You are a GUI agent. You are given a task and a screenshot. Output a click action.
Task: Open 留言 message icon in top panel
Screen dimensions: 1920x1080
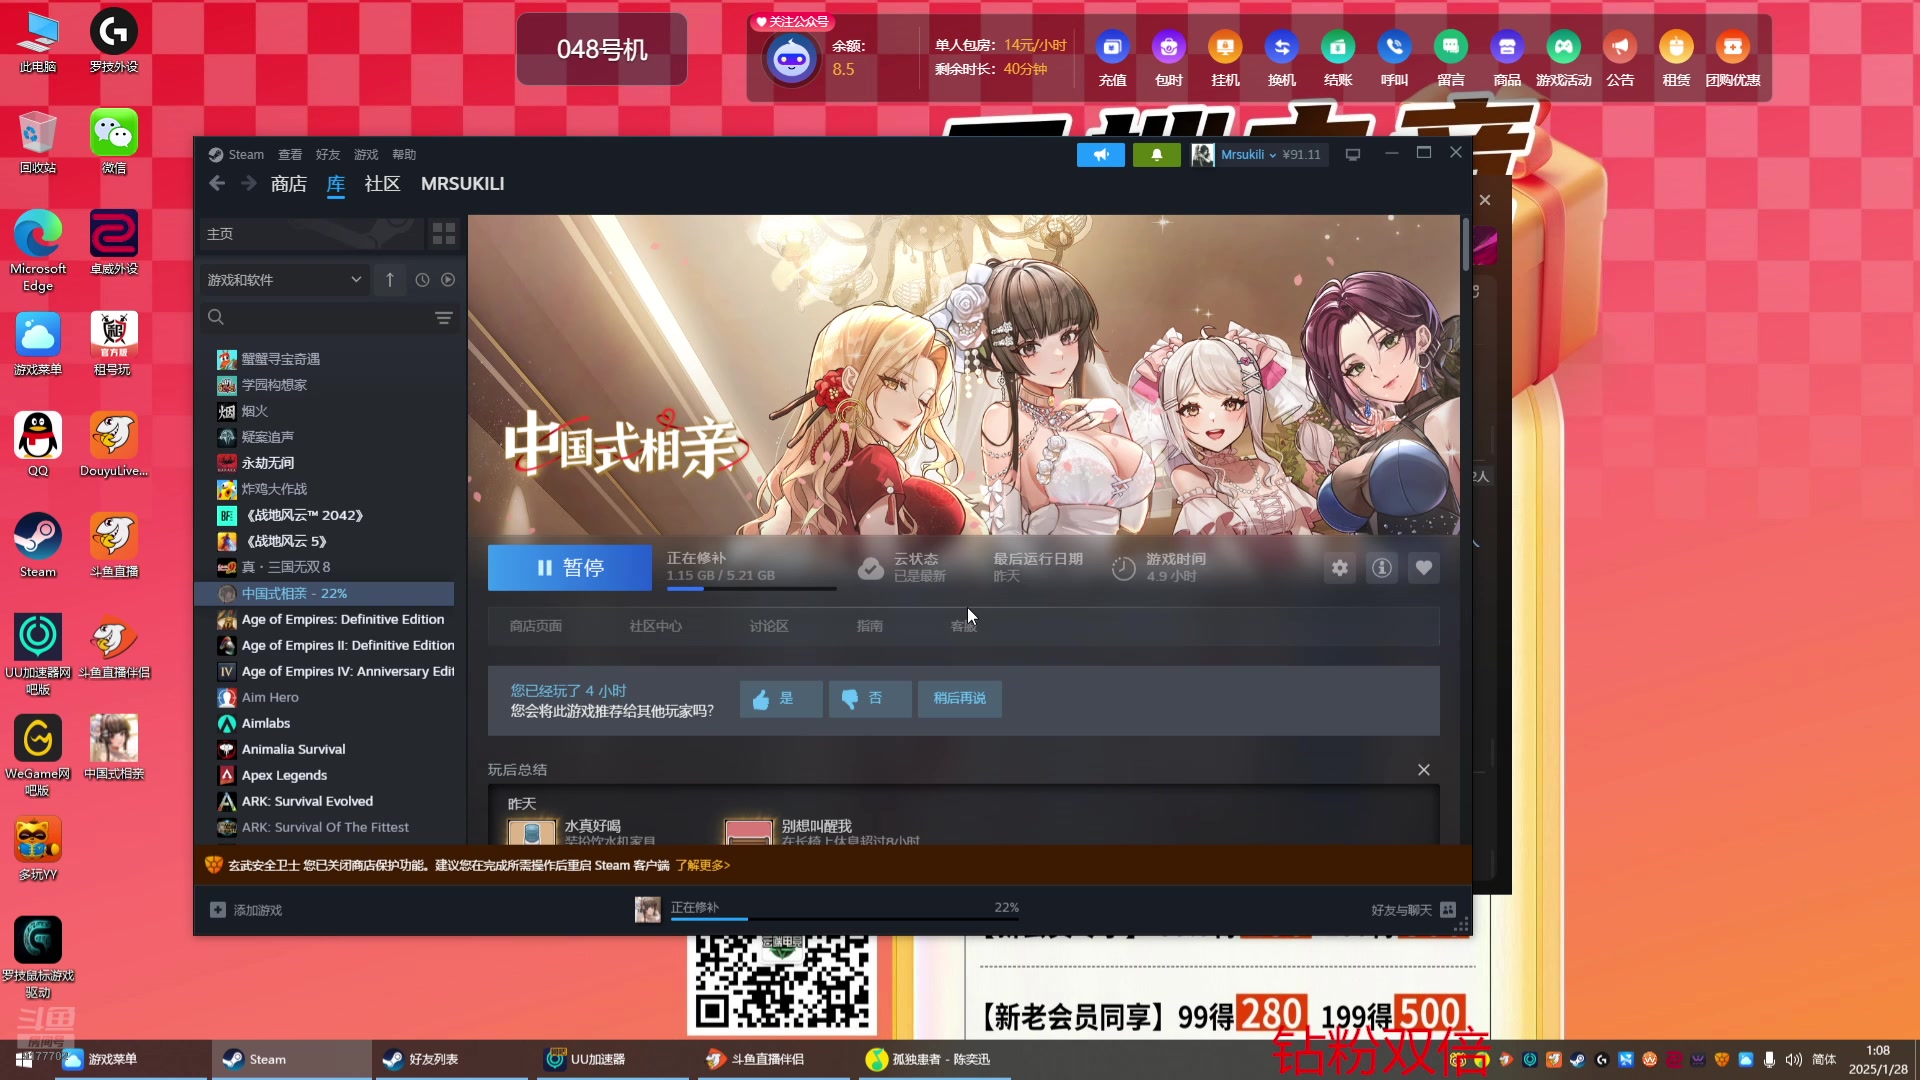[x=1450, y=47]
